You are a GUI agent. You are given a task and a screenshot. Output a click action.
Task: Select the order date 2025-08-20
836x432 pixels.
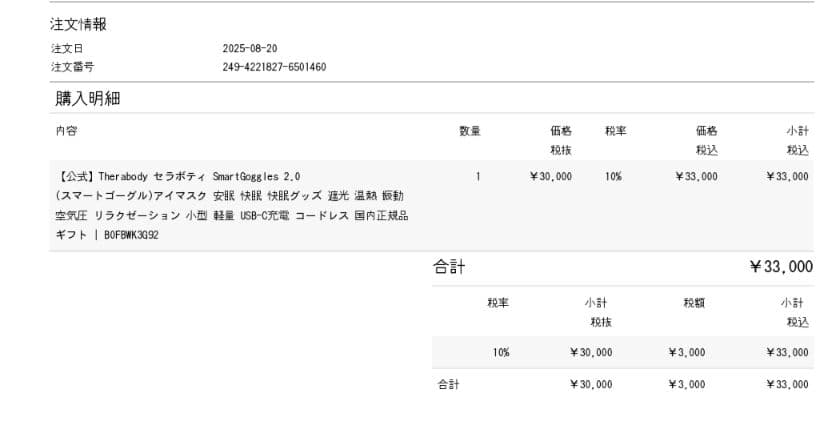[x=249, y=48]
